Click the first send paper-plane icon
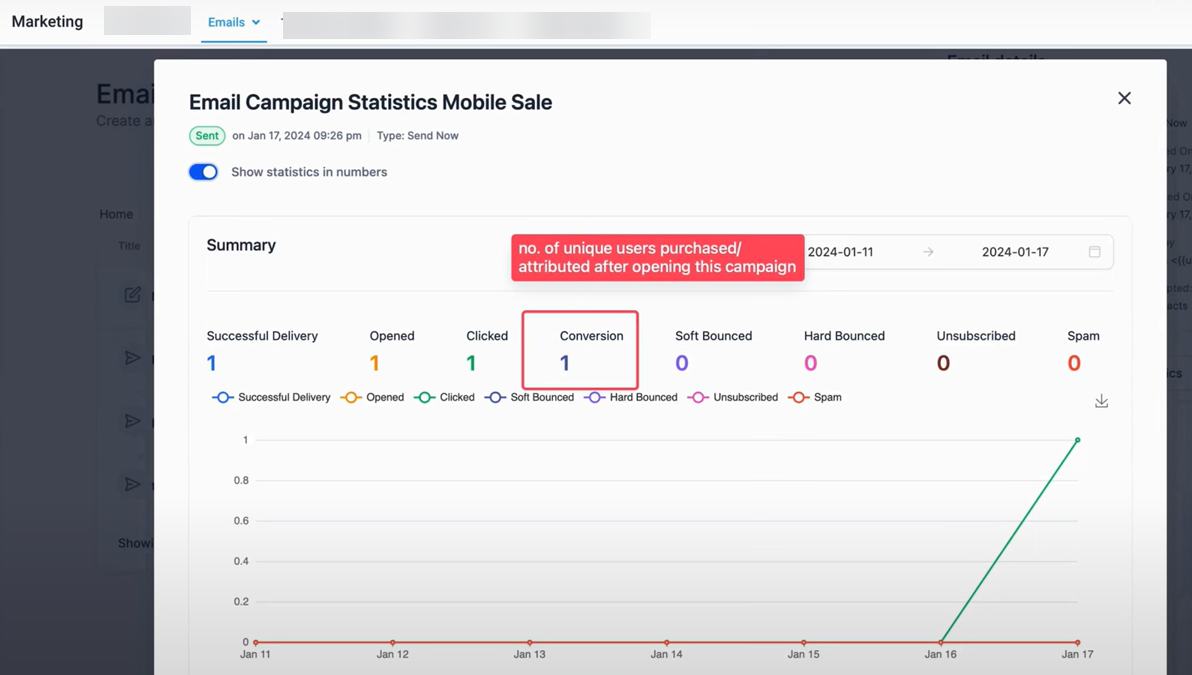Screen dimensions: 1192x675 pos(132,358)
